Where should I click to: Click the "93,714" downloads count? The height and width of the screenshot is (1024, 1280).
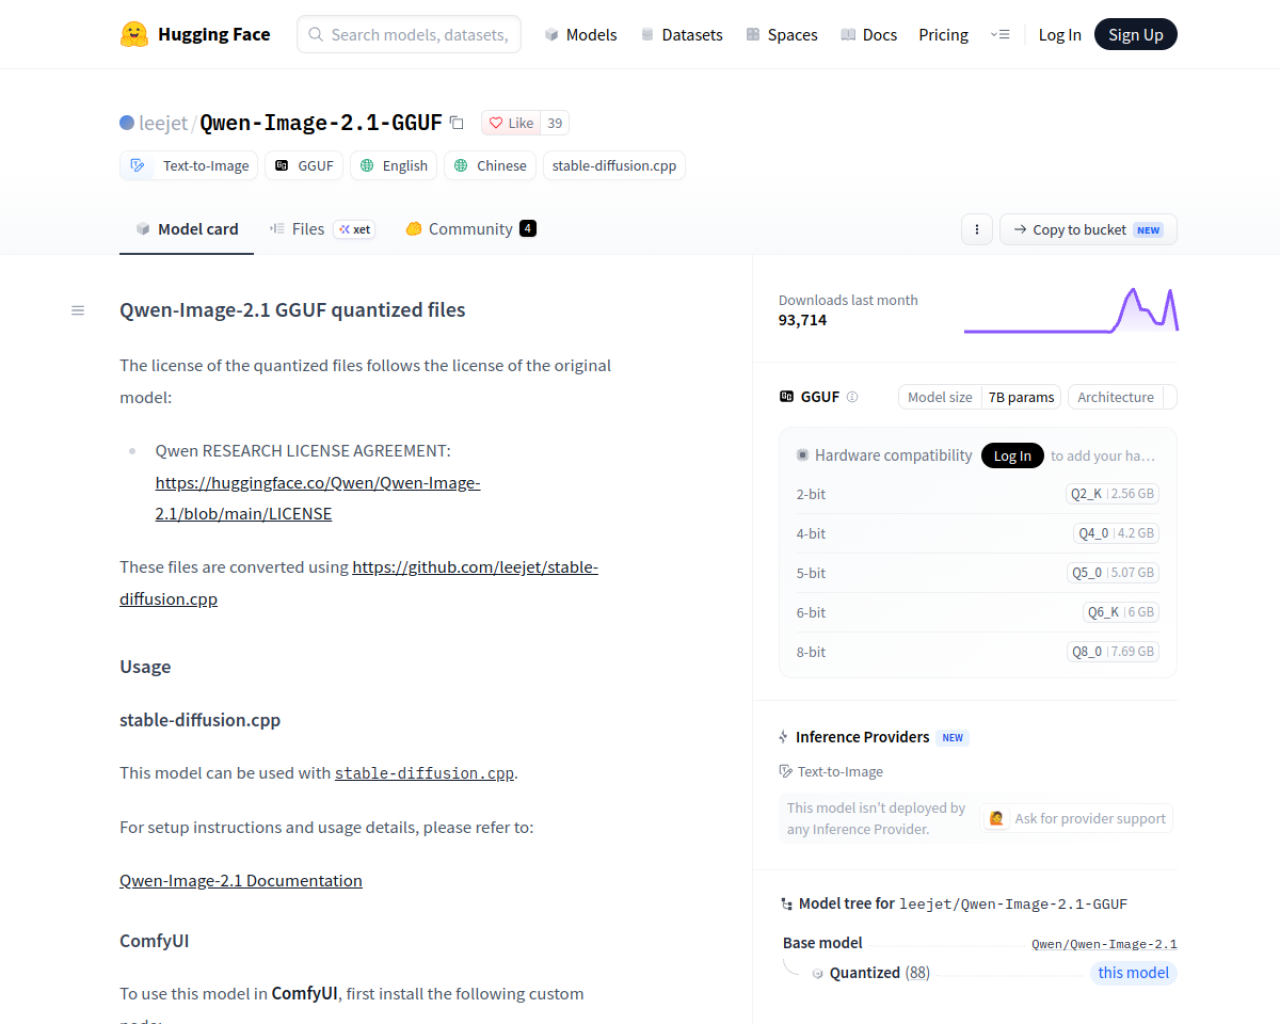click(x=803, y=320)
